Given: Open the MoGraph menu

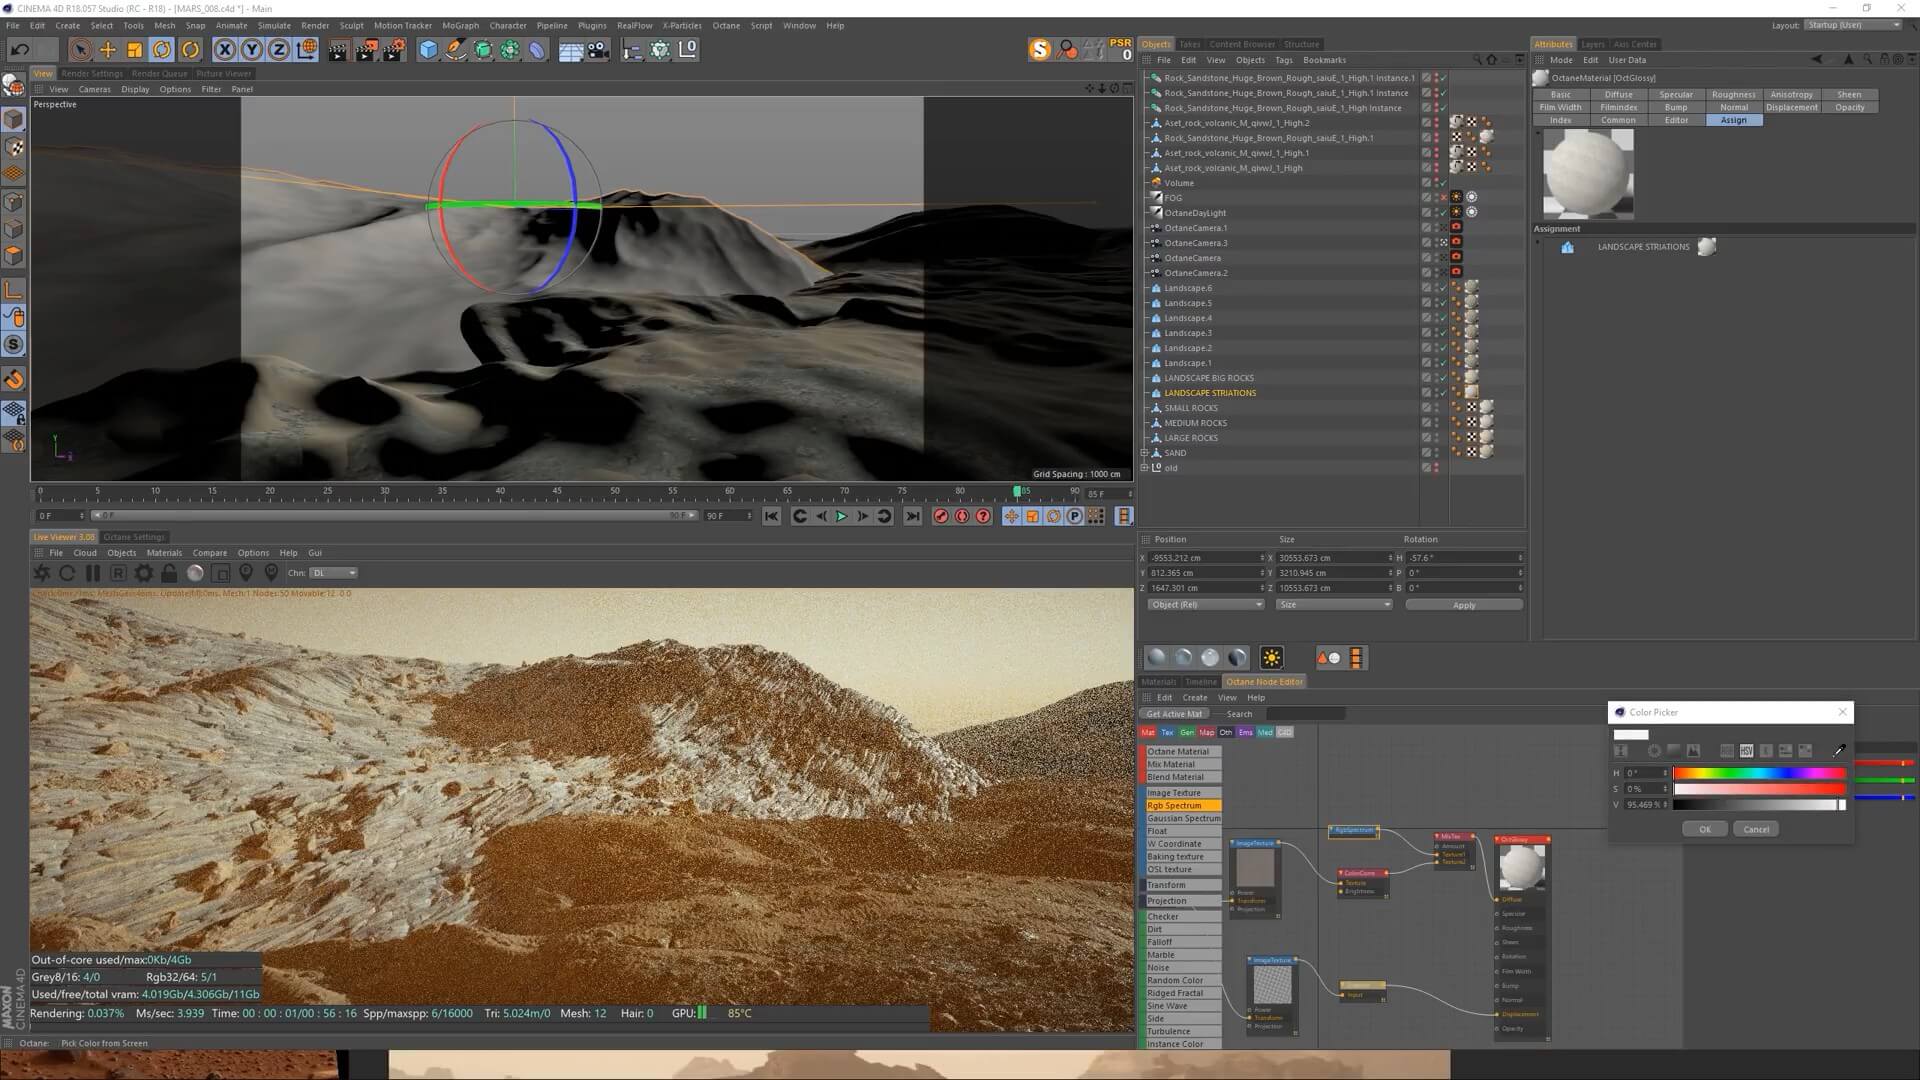Looking at the screenshot, I should (460, 26).
